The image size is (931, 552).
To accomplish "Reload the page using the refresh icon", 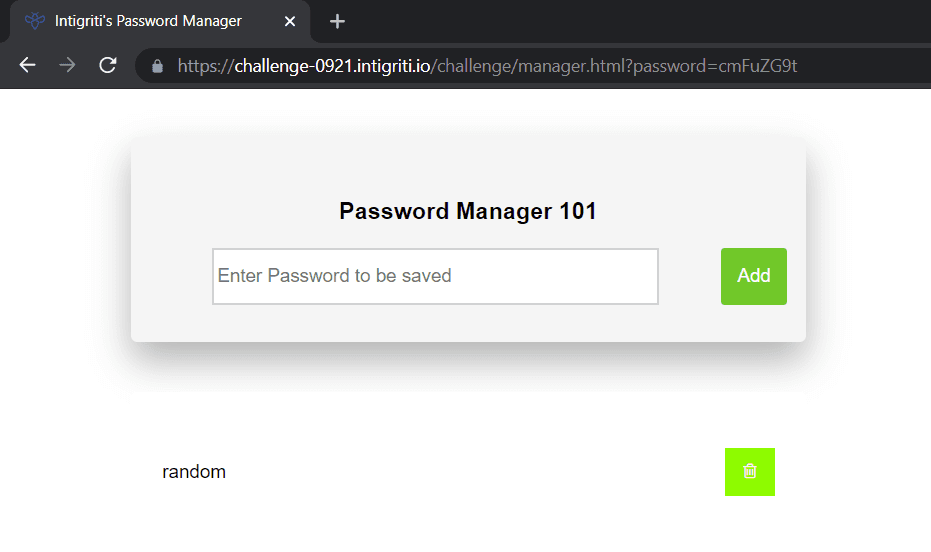I will (107, 65).
